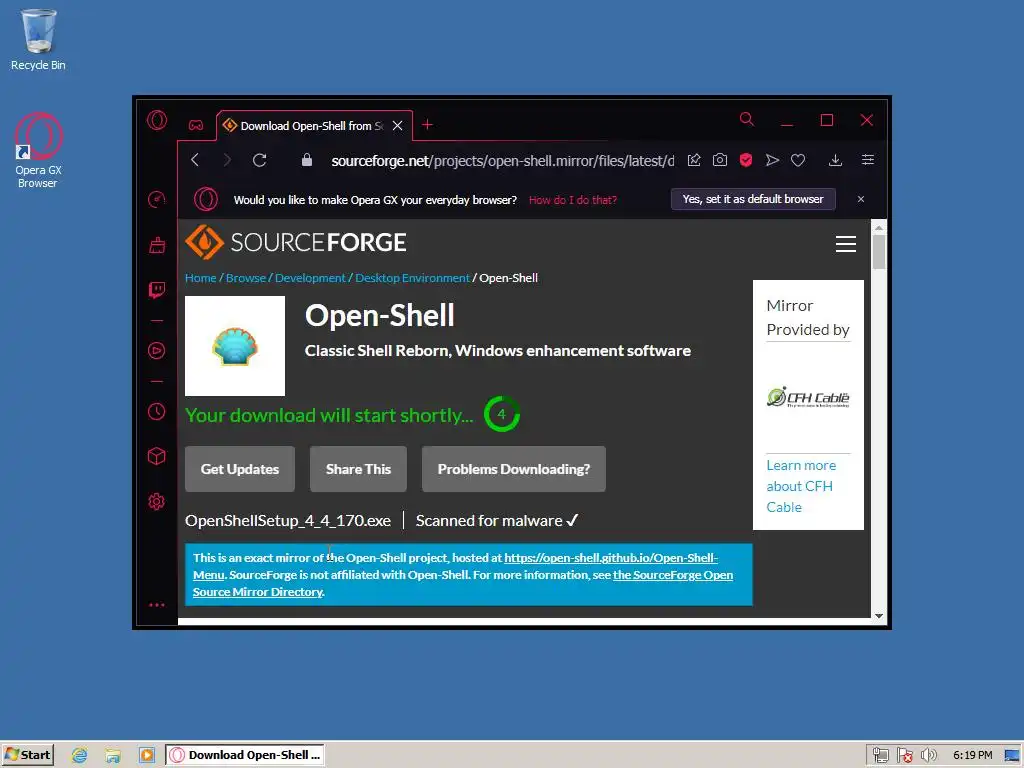Reload the current page

coord(259,160)
